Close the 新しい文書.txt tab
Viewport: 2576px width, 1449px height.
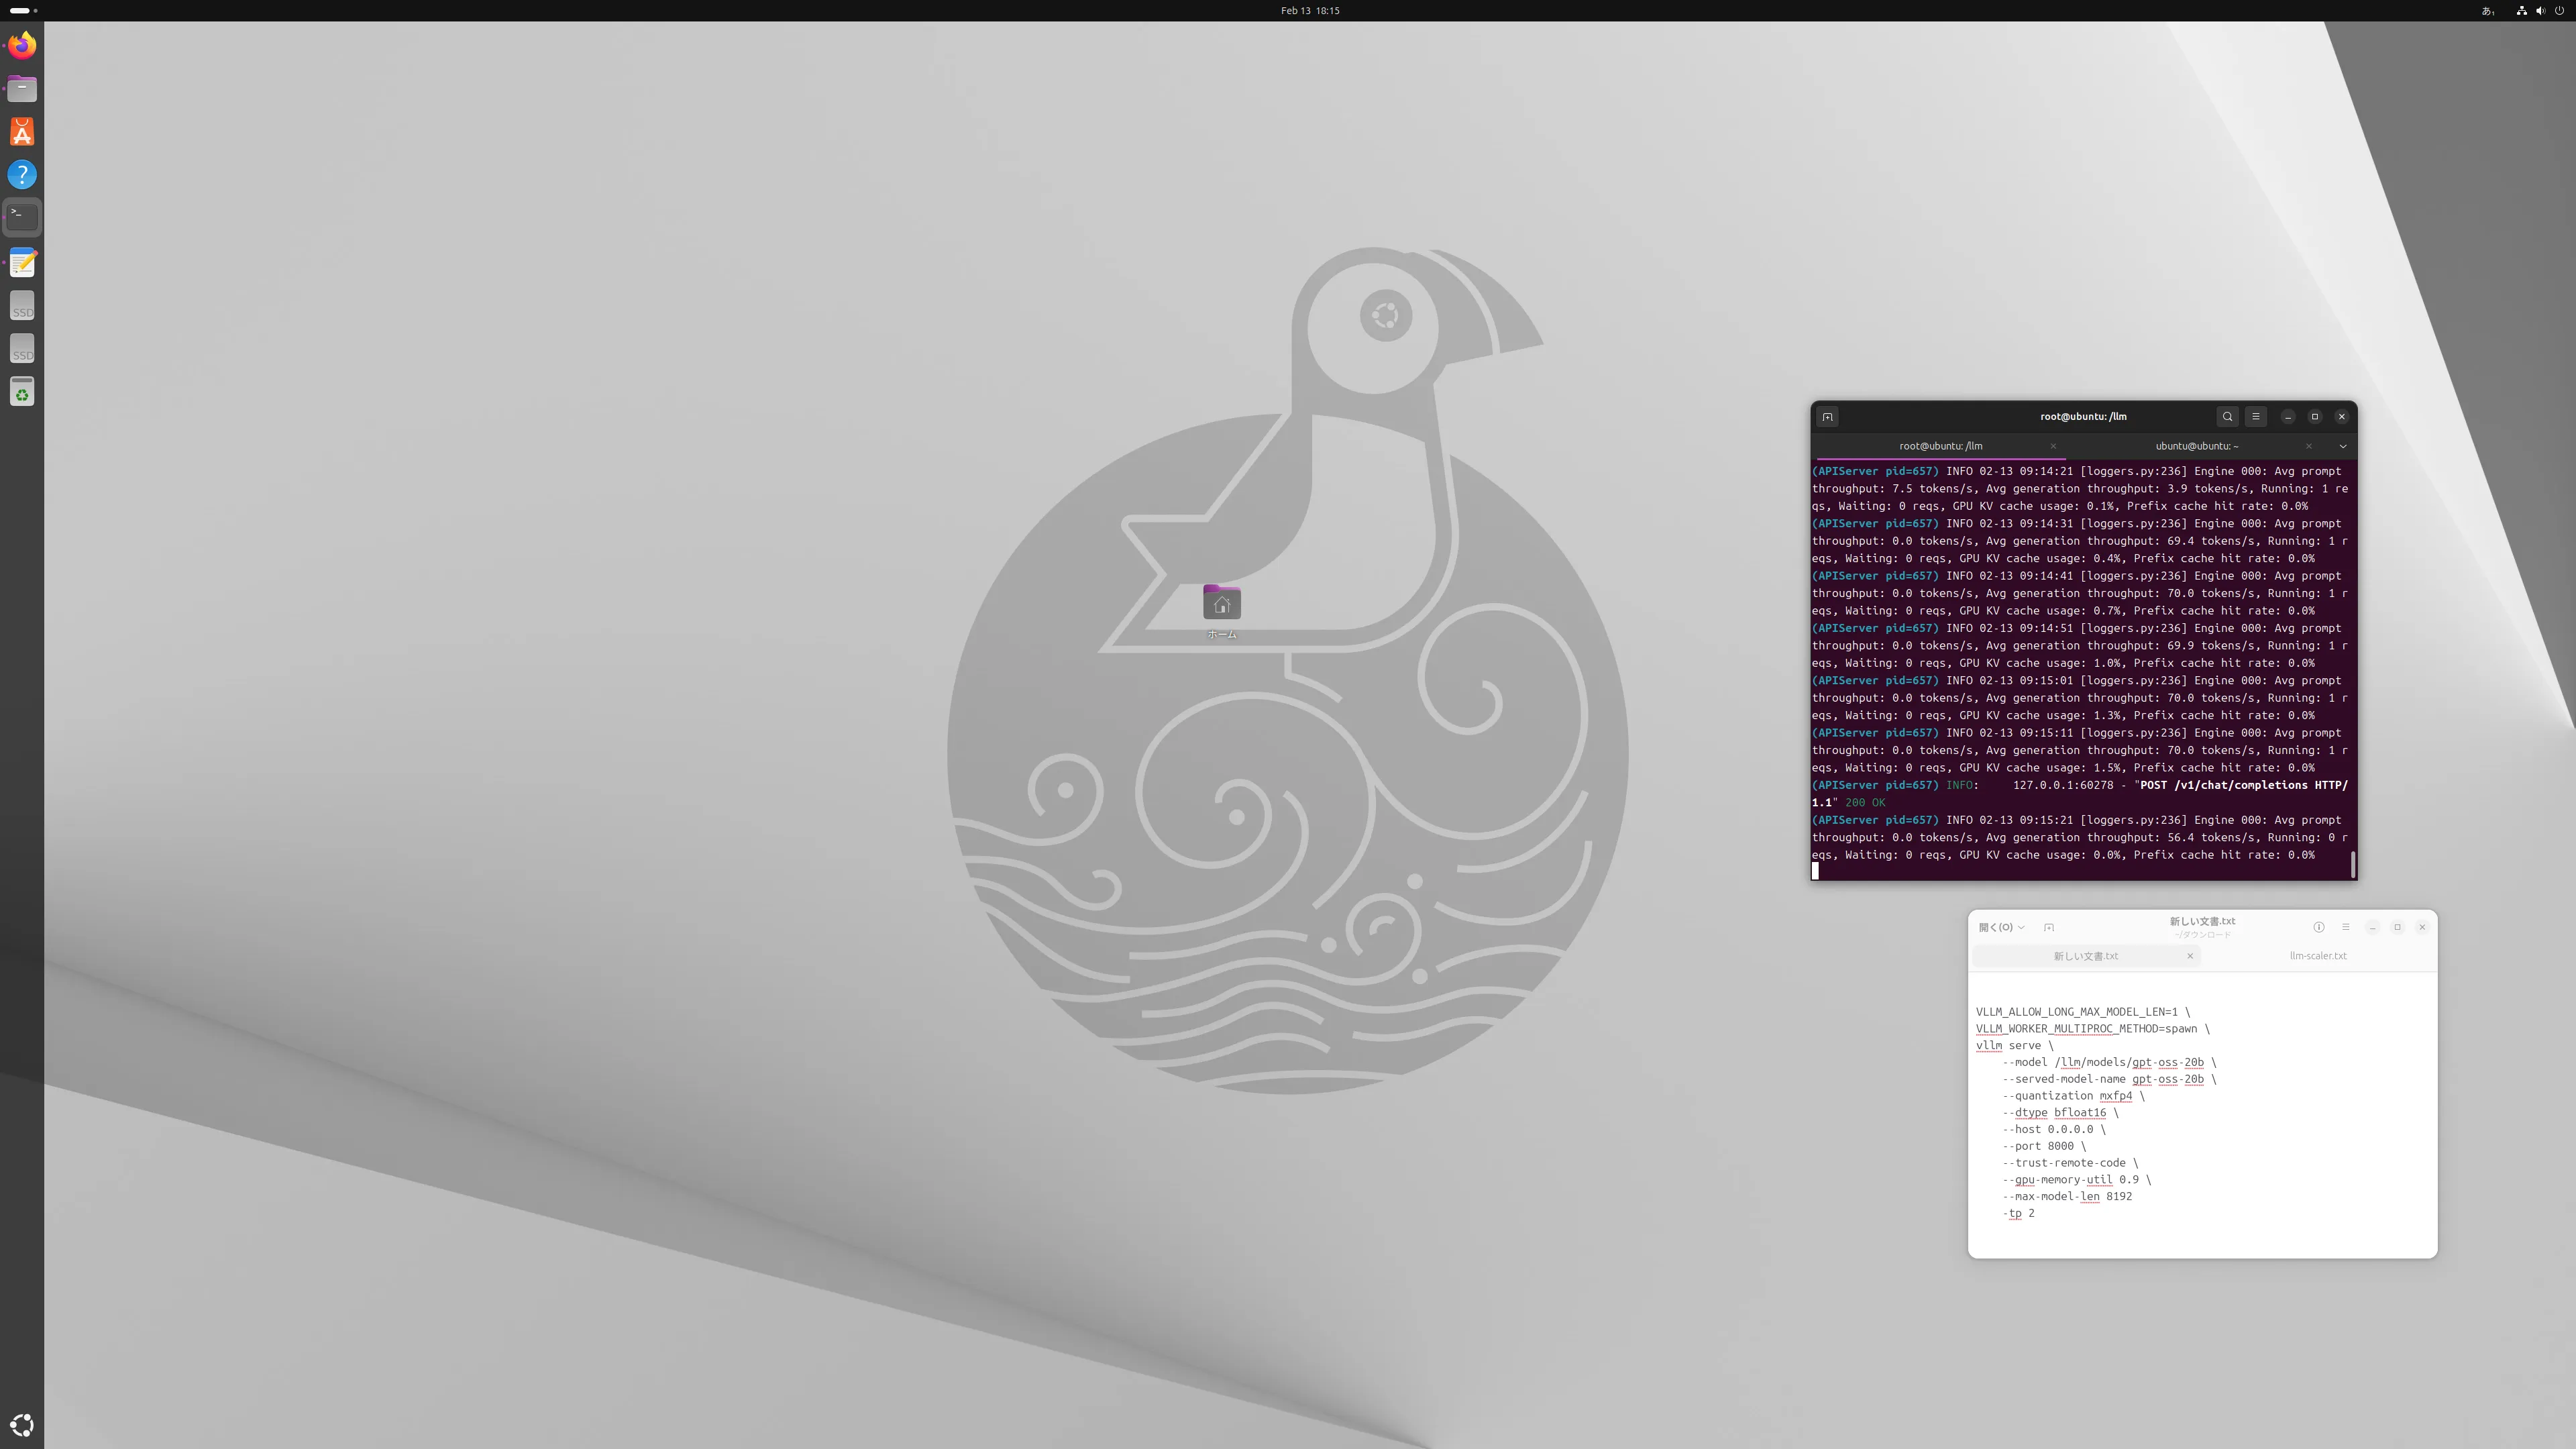click(2189, 956)
